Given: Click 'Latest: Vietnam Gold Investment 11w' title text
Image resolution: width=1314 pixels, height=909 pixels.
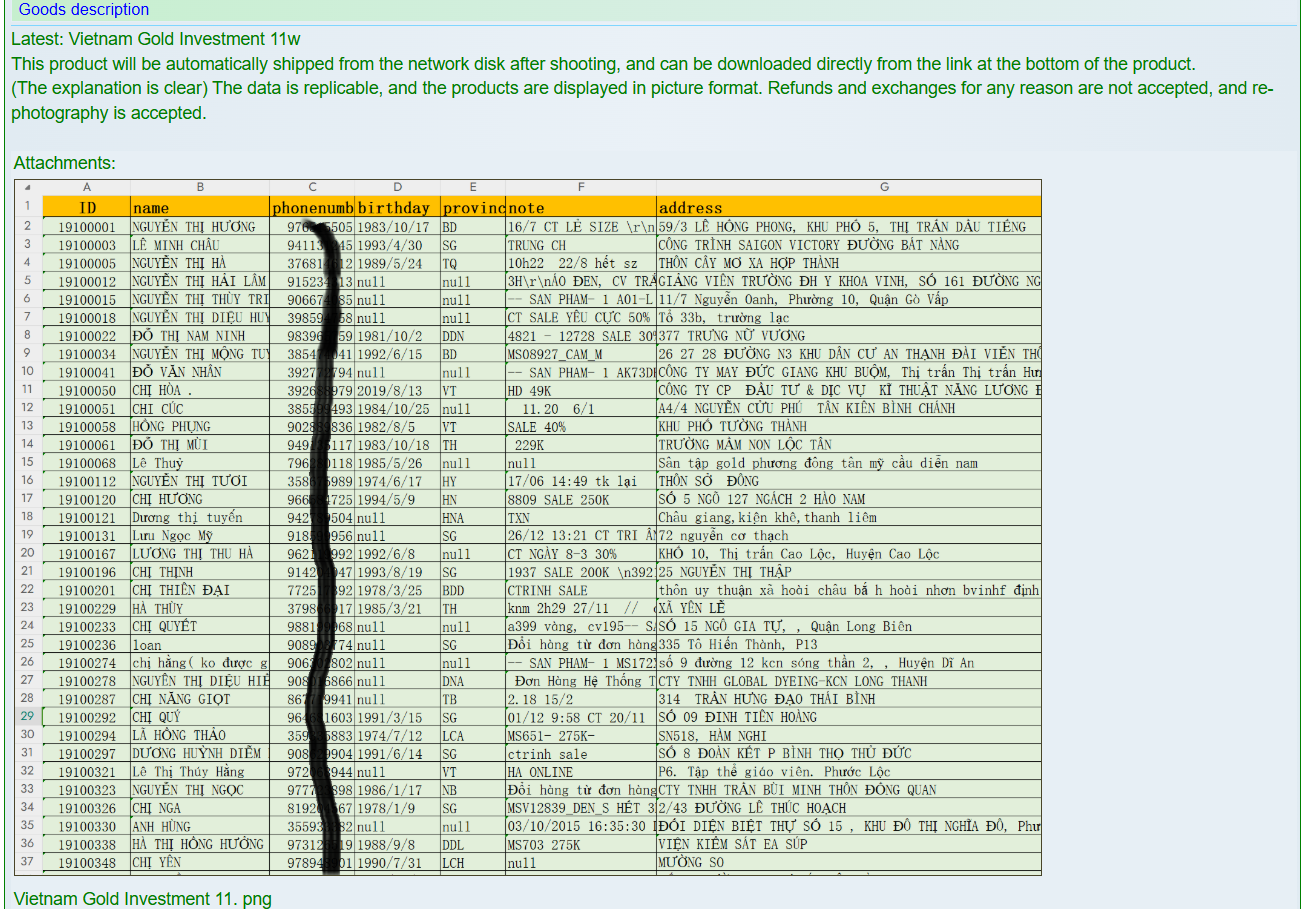Looking at the screenshot, I should pyautogui.click(x=155, y=40).
